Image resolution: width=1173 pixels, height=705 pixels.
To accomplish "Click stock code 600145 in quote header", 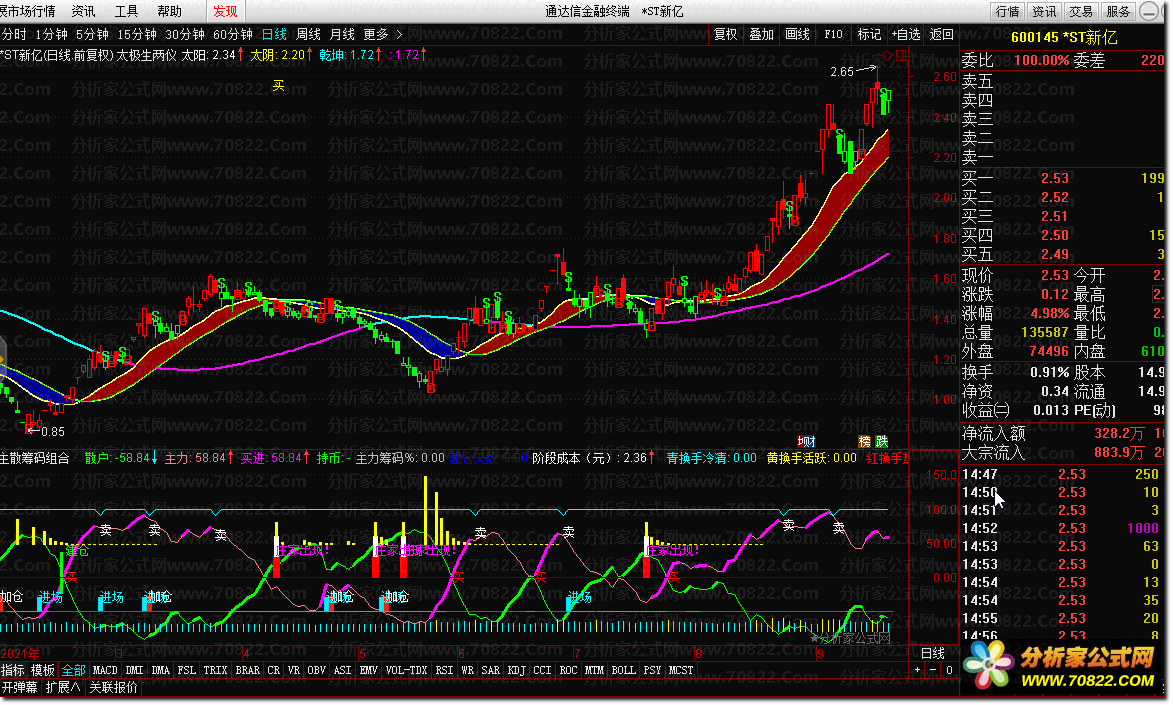I will click(1035, 37).
